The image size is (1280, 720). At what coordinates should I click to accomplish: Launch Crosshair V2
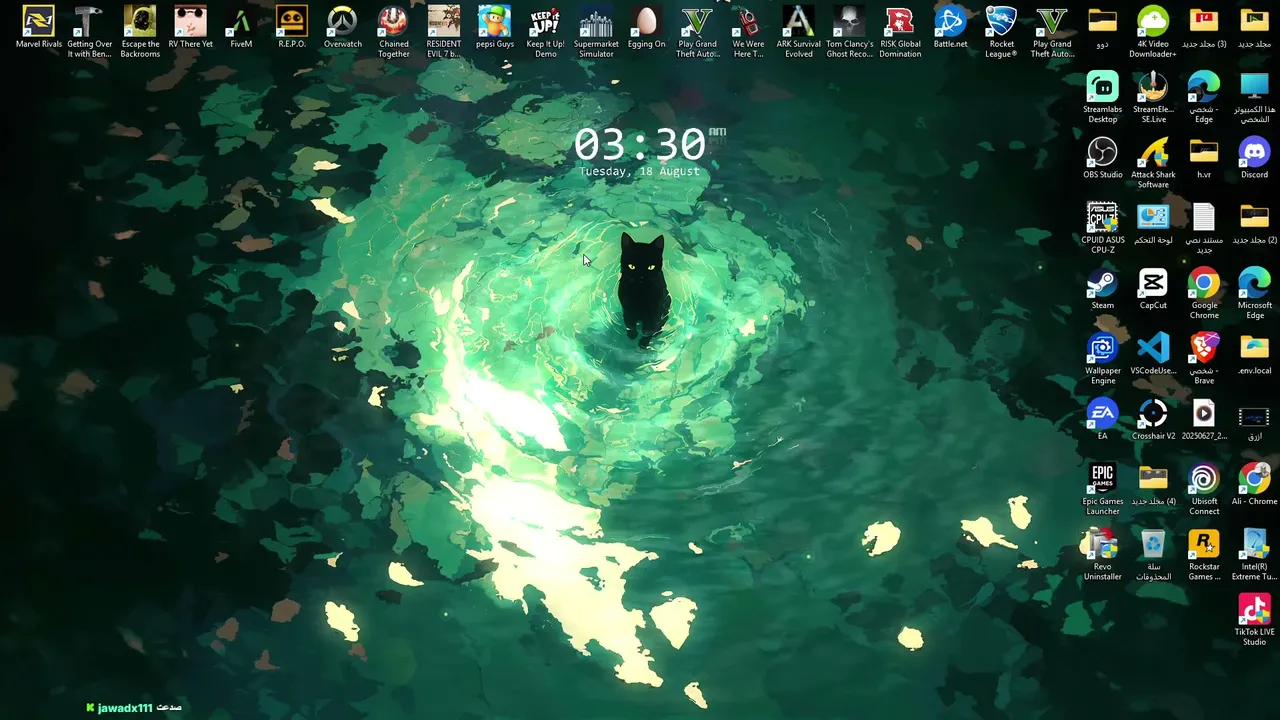[x=1153, y=420]
